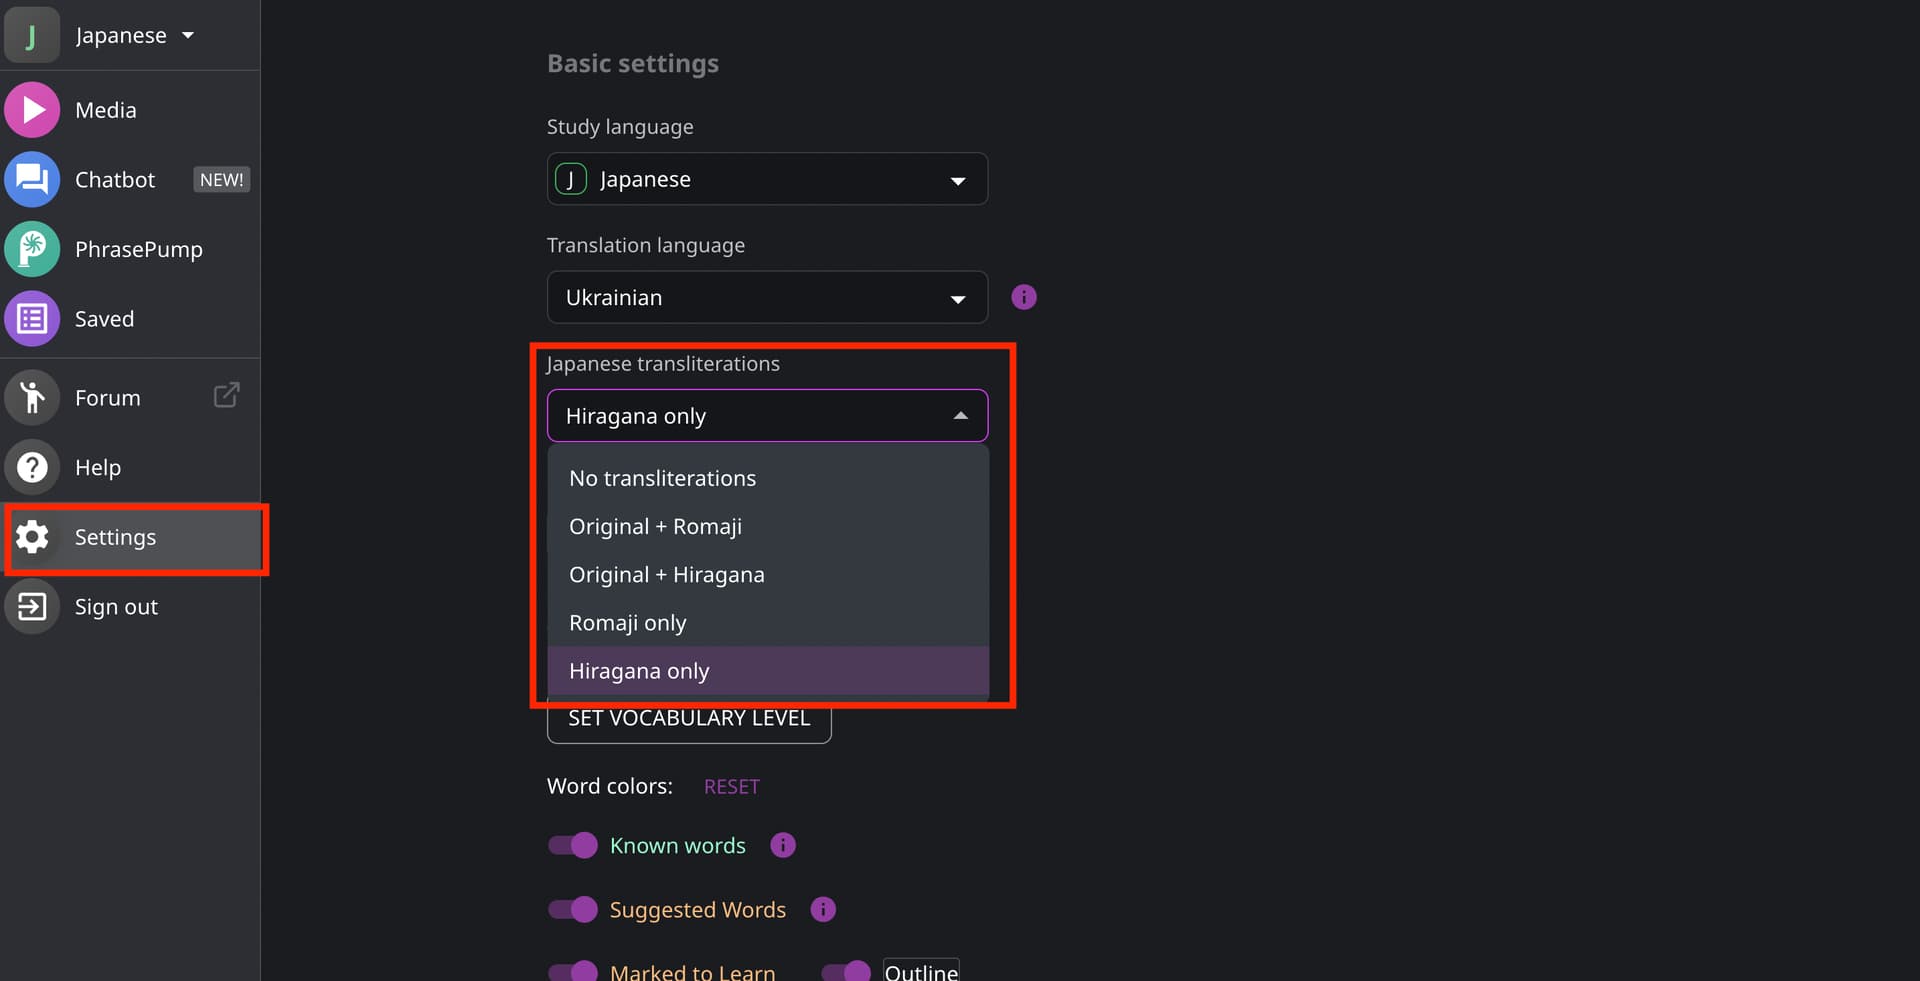Toggle the Outline switch
The image size is (1920, 981).
point(846,971)
